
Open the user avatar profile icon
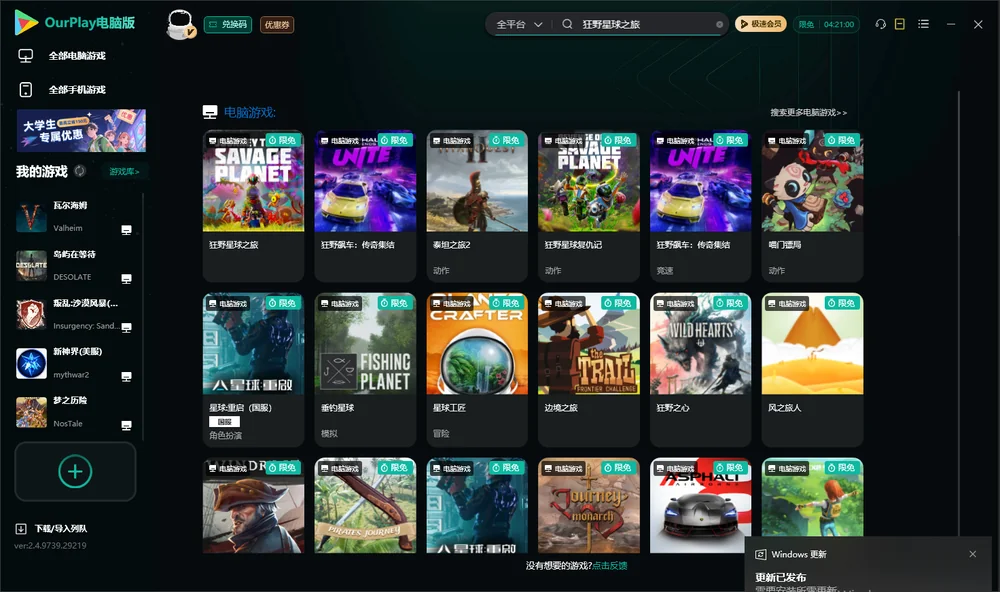pyautogui.click(x=180, y=24)
